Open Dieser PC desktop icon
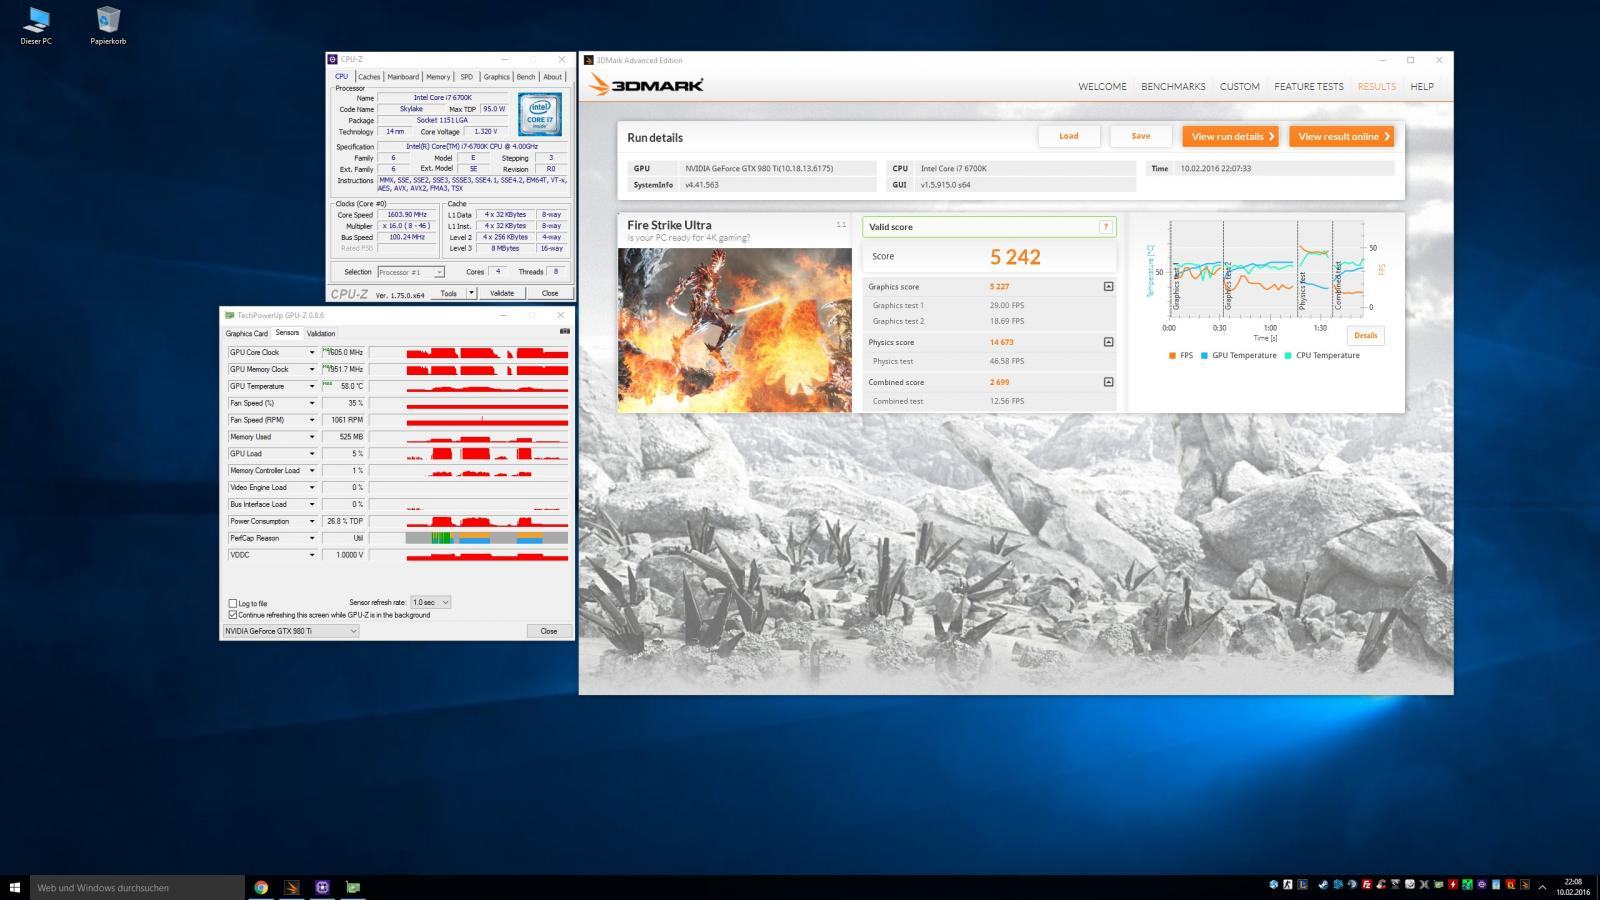Viewport: 1600px width, 900px height. pos(36,26)
